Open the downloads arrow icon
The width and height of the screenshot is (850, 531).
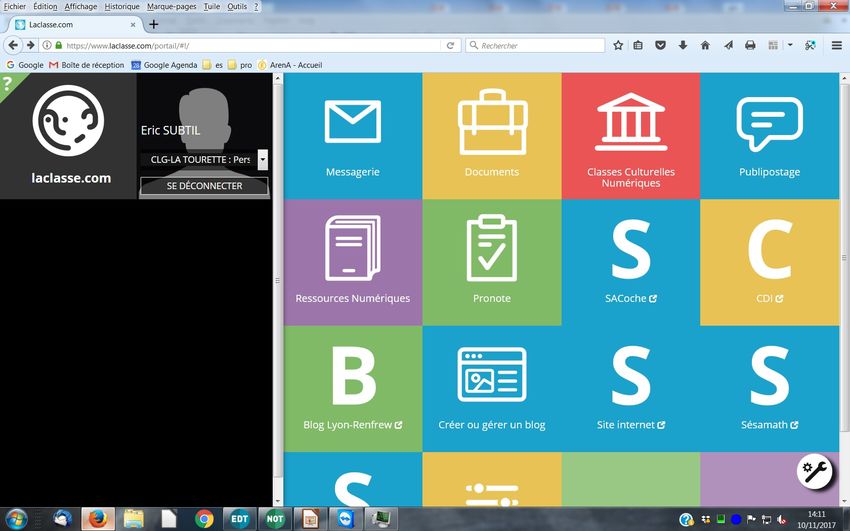coord(682,46)
